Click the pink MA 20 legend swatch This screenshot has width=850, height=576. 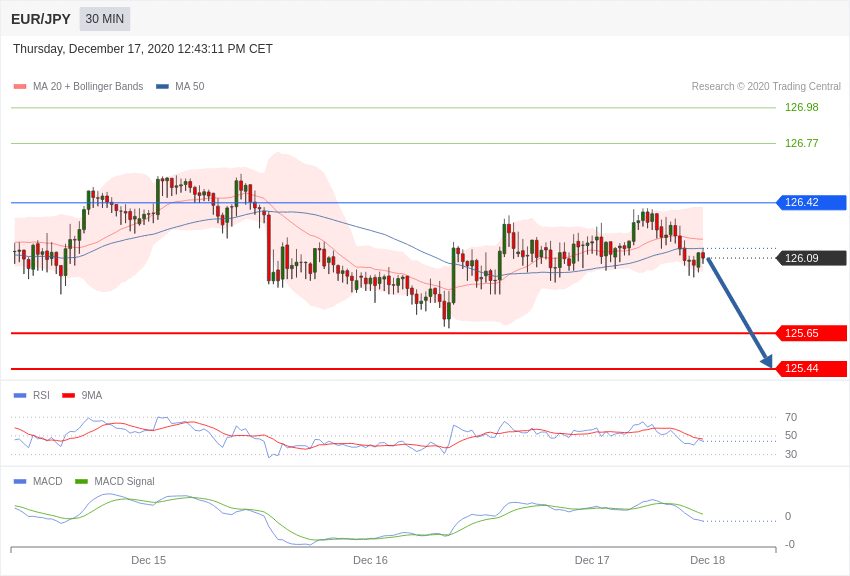click(20, 86)
